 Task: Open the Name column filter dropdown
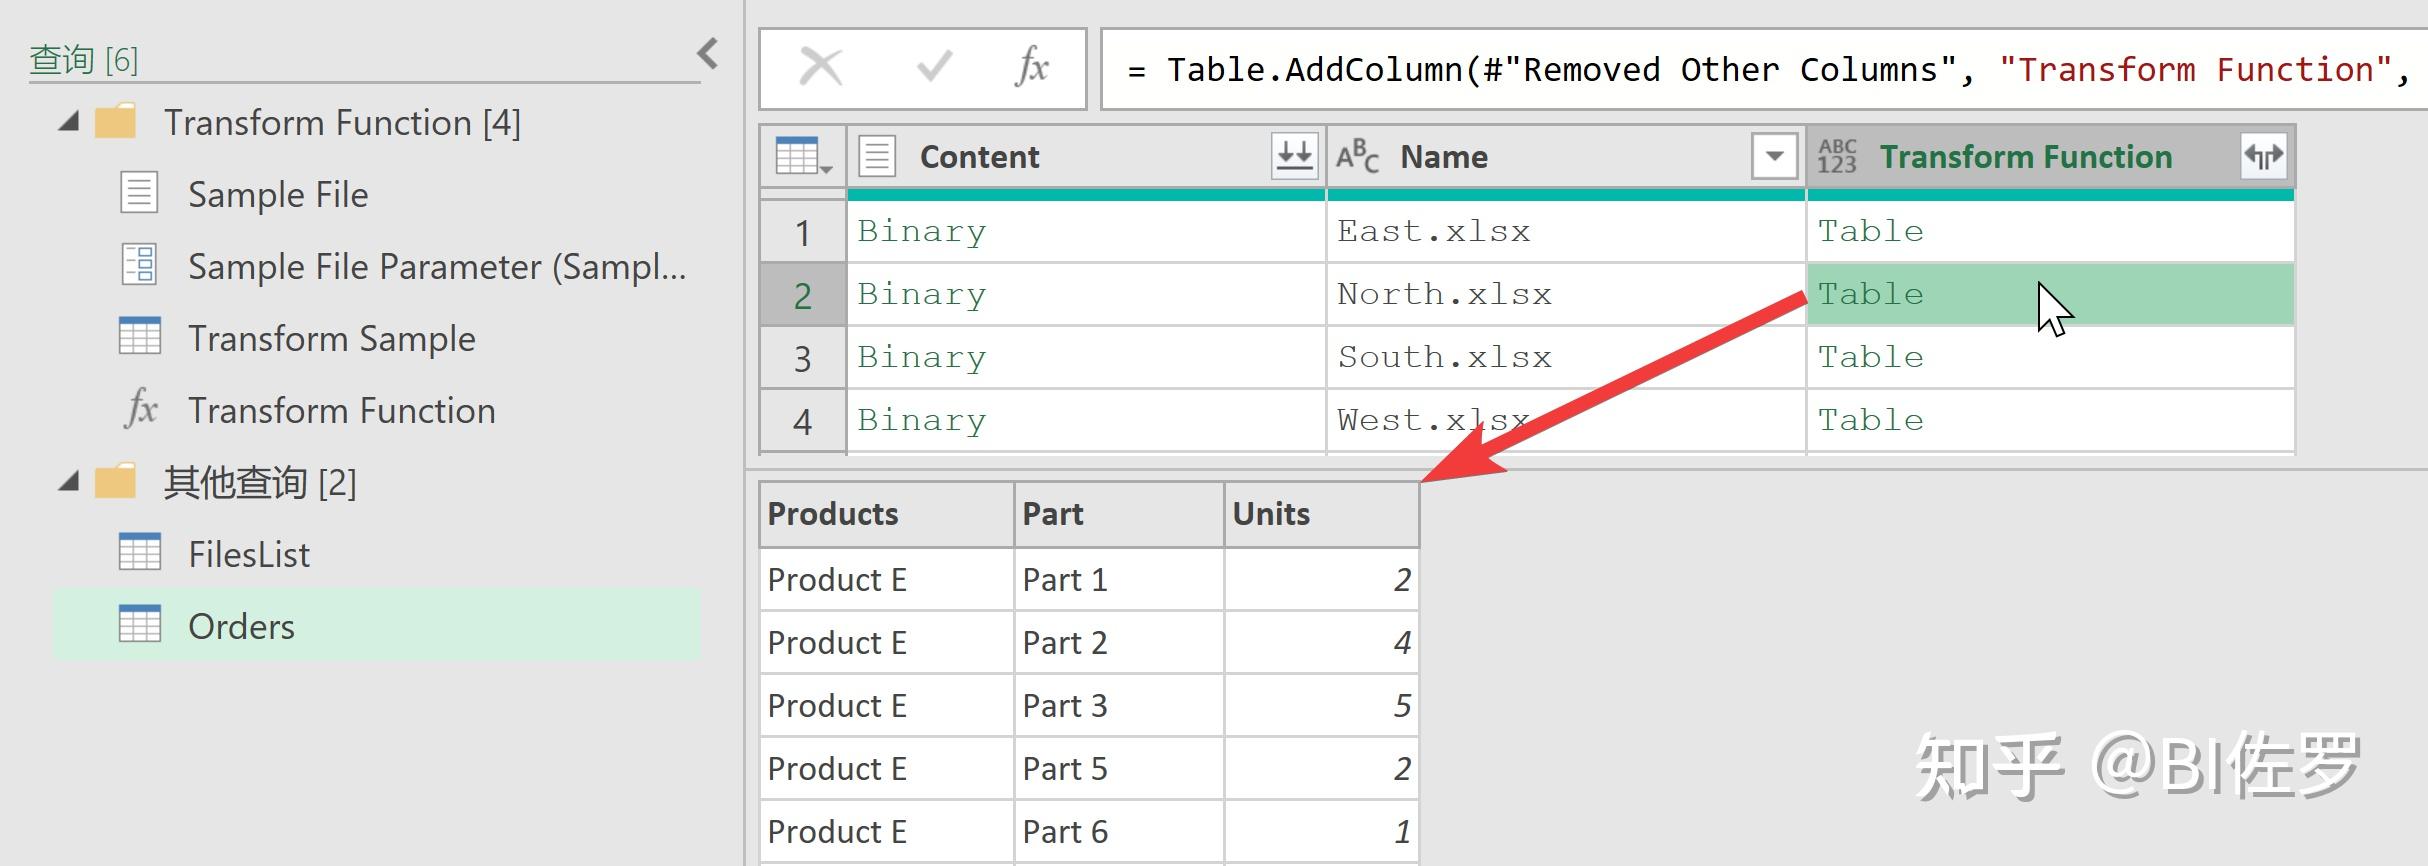[x=1774, y=157]
